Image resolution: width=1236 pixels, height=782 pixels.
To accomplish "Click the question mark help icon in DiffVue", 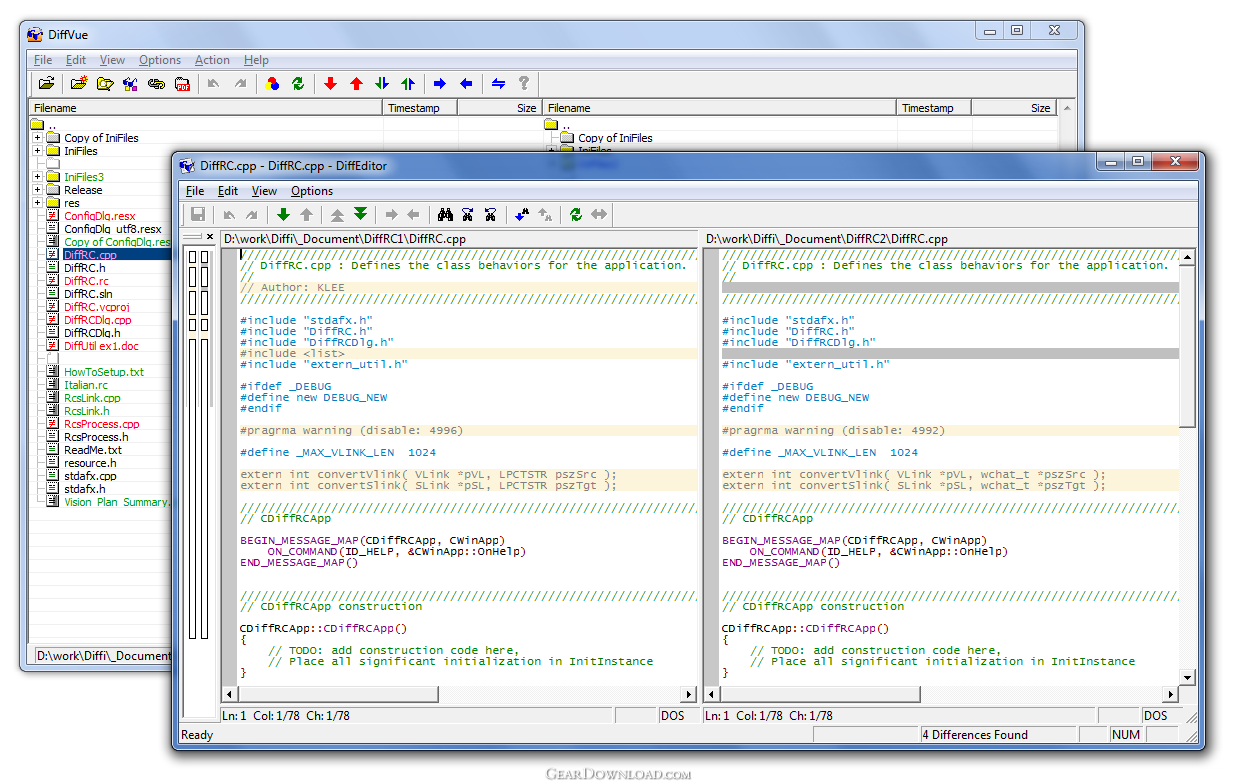I will tap(523, 84).
